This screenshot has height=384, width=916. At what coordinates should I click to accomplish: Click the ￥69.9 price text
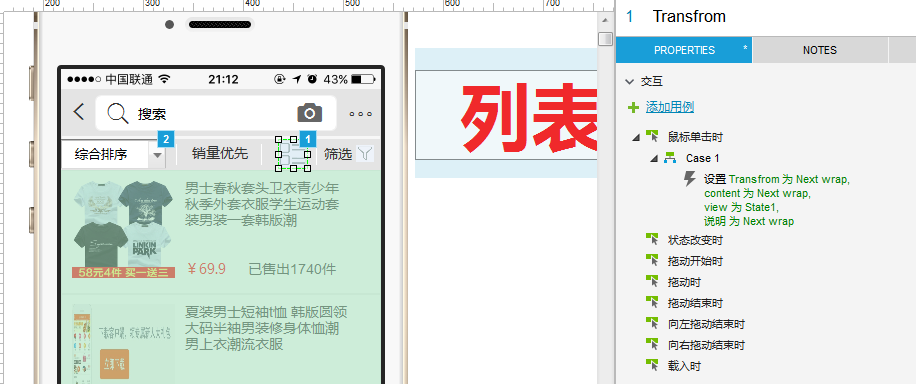point(206,269)
